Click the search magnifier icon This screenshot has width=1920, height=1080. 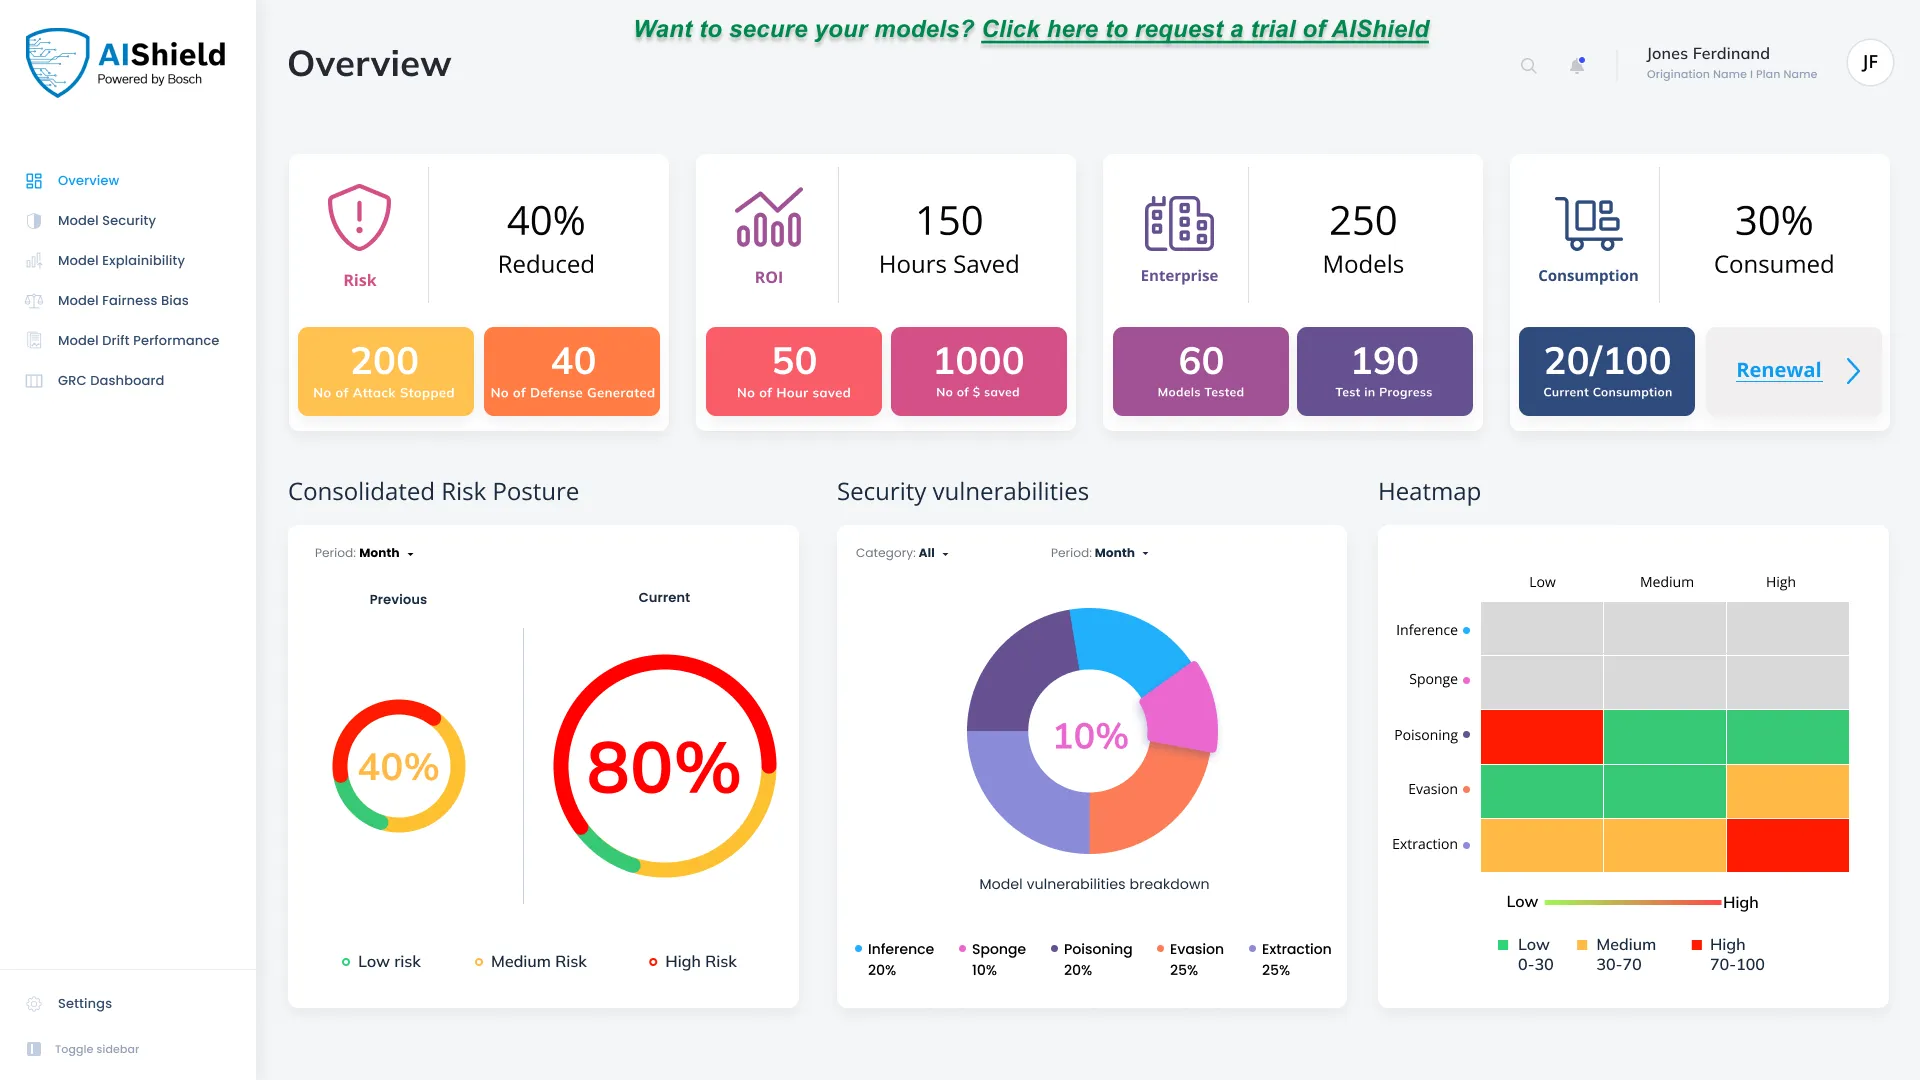tap(1528, 66)
